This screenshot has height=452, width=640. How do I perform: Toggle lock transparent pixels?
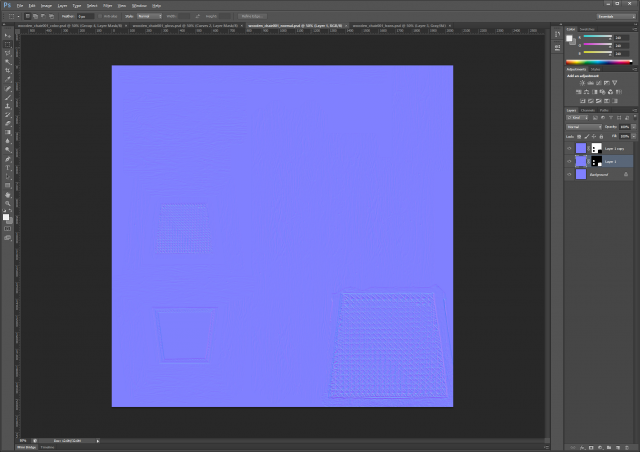(579, 136)
